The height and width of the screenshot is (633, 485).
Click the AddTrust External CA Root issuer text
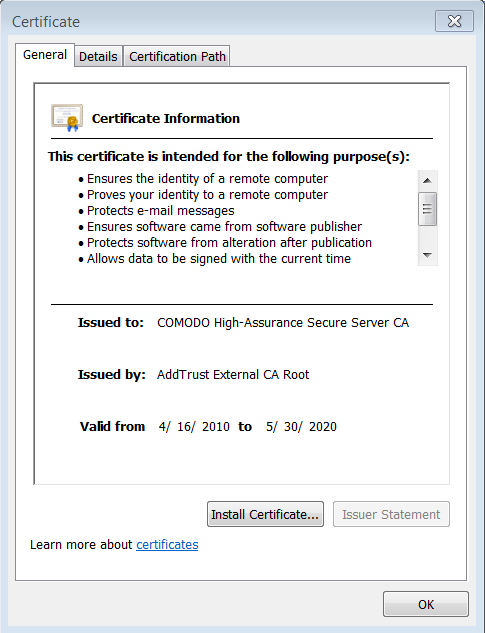click(x=233, y=375)
